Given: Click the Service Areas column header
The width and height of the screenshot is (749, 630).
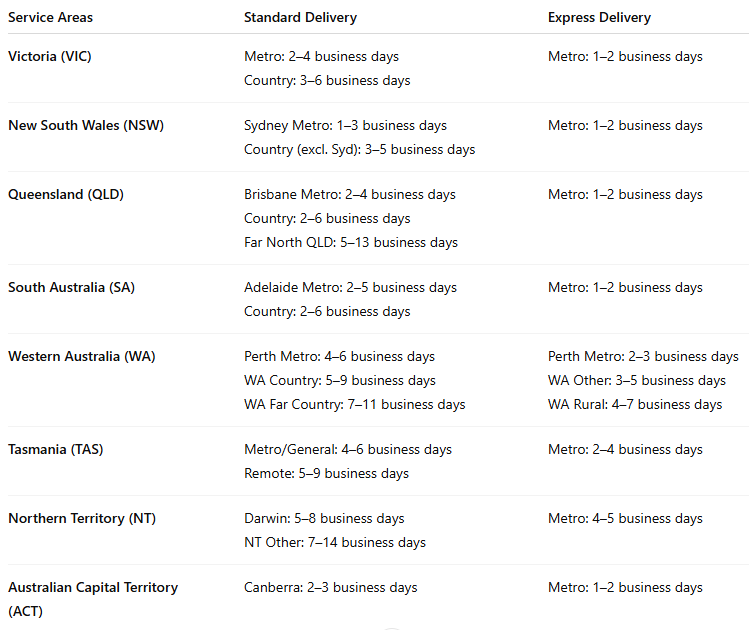Looking at the screenshot, I should coord(50,18).
